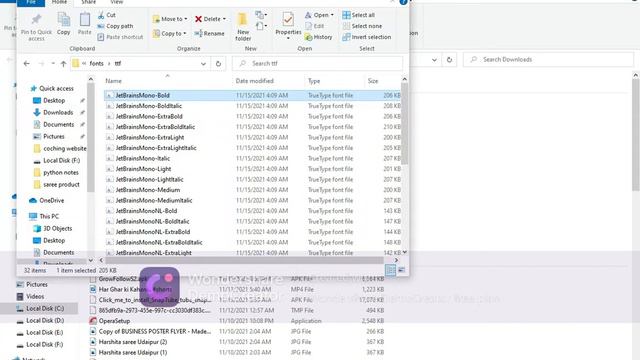Click the Rename button

coord(209,33)
